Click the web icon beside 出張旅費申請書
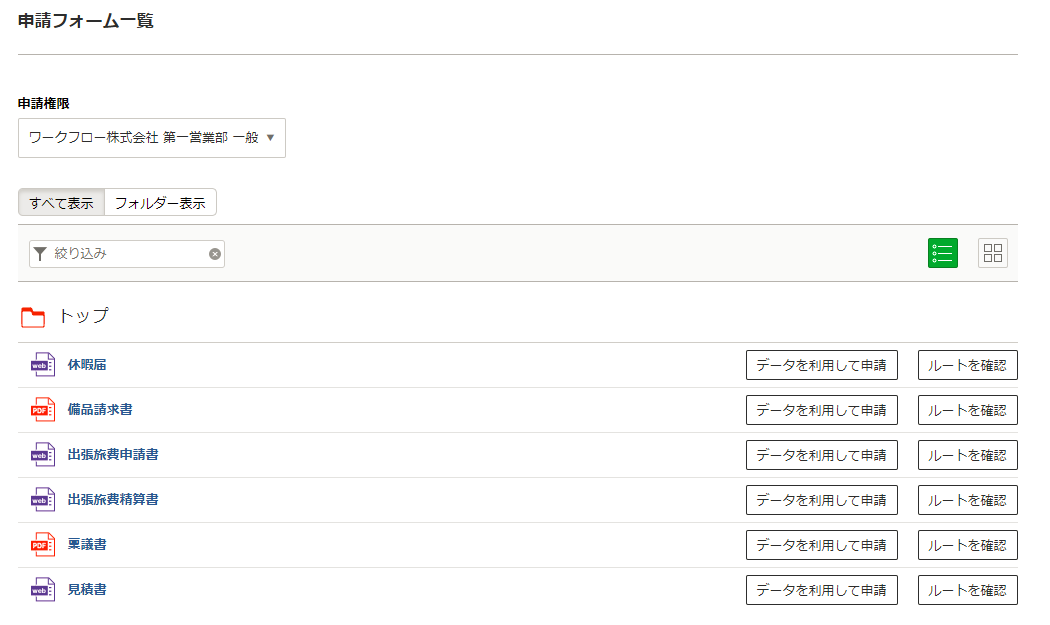Viewport: 1050px width, 625px height. pos(43,455)
